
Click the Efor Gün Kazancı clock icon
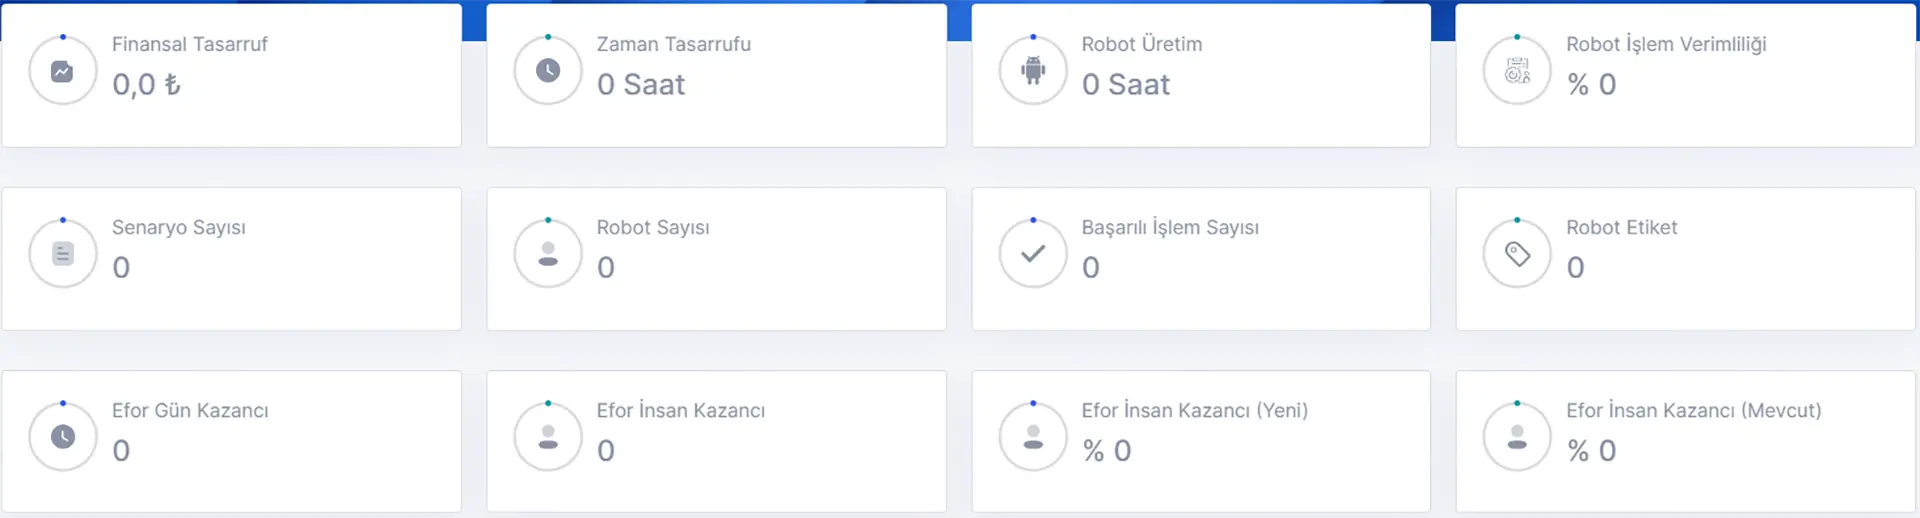63,436
